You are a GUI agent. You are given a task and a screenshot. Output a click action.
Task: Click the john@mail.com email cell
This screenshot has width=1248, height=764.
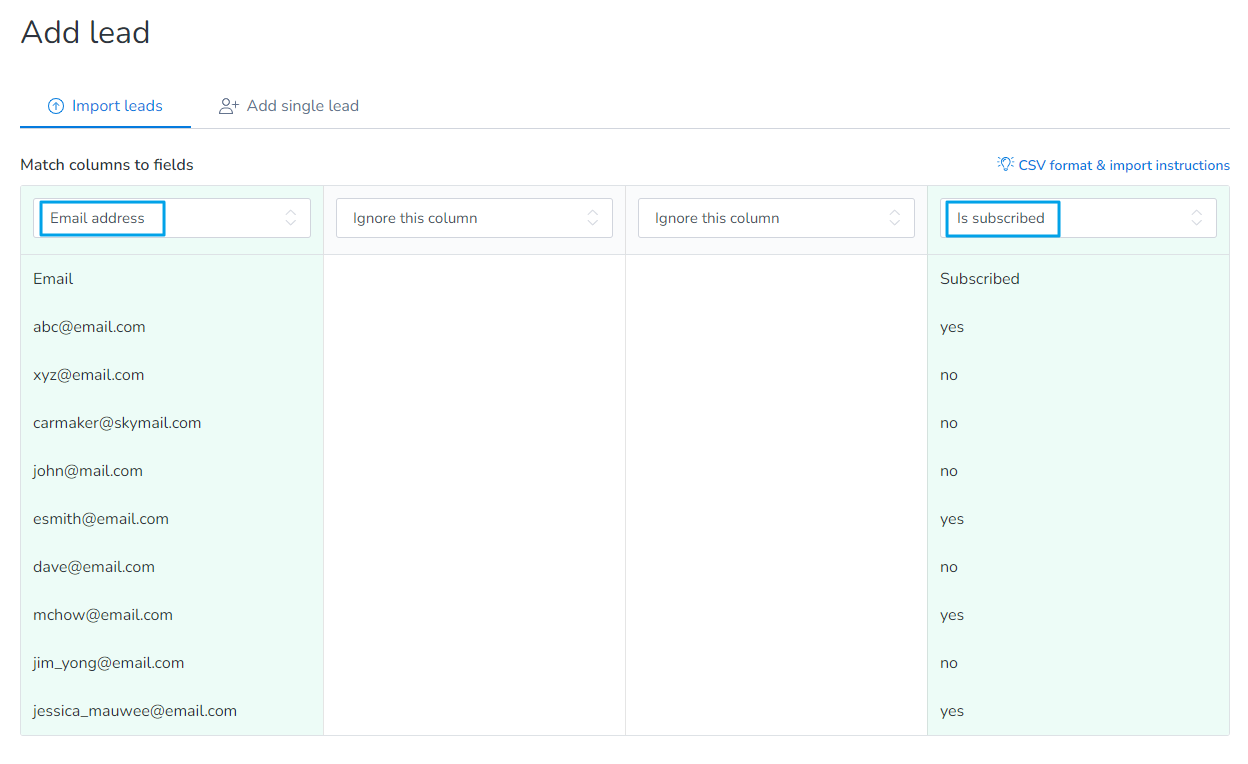(x=88, y=471)
